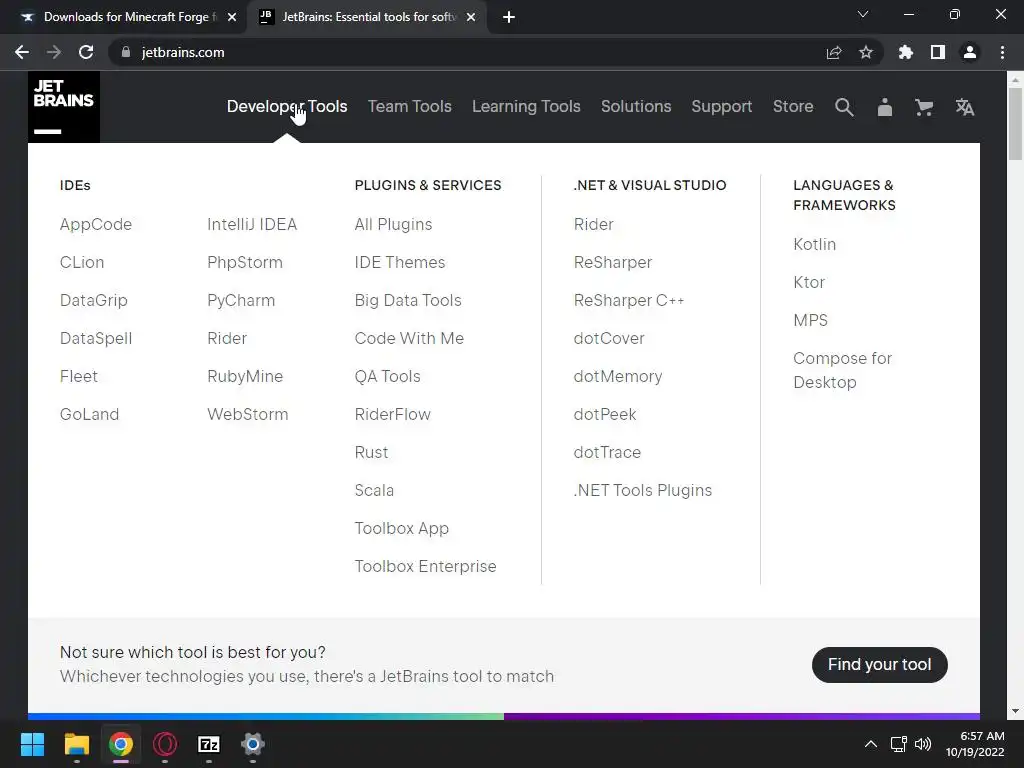Click the JetBrains logo
This screenshot has height=768, width=1024.
point(64,107)
